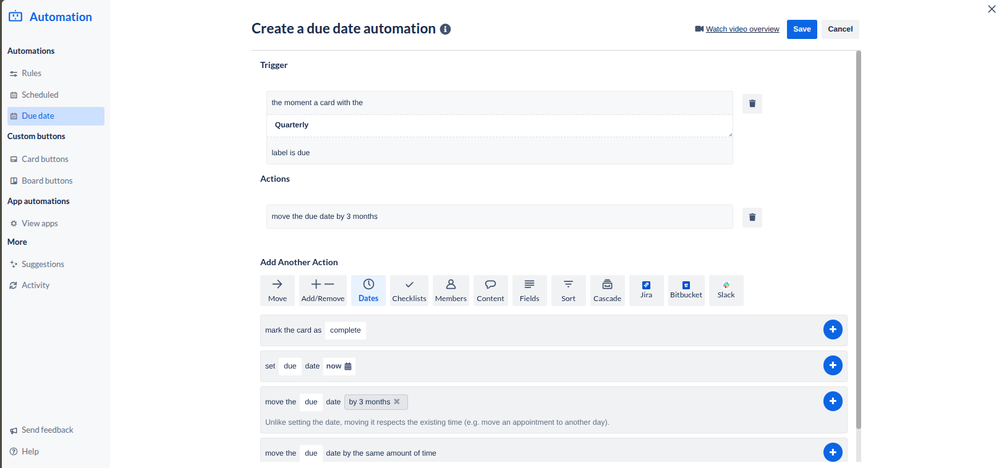Select the Fields action tab
This screenshot has height=468, width=999.
tap(529, 290)
